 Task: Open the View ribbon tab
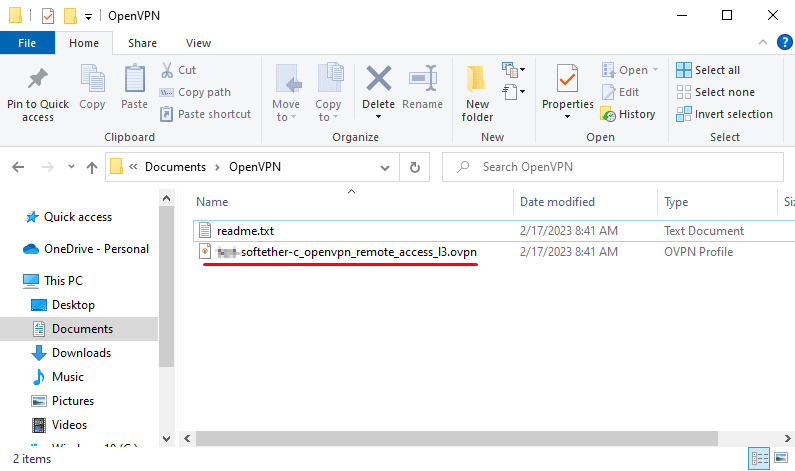[198, 43]
